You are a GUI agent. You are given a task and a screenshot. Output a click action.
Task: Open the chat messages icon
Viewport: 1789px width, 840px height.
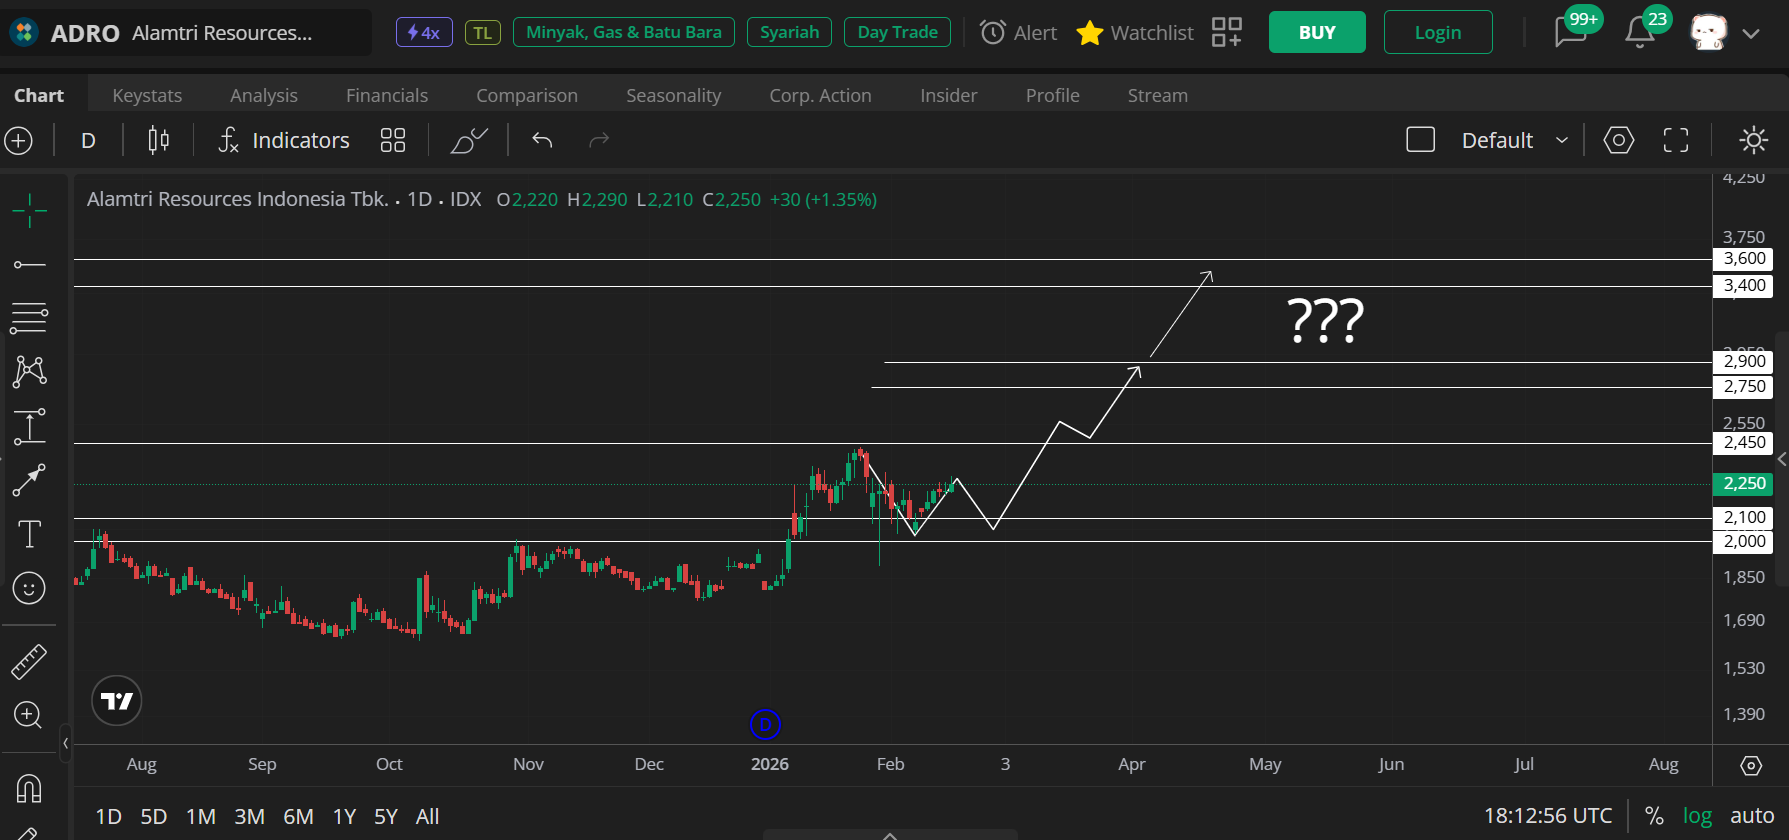(x=1571, y=32)
